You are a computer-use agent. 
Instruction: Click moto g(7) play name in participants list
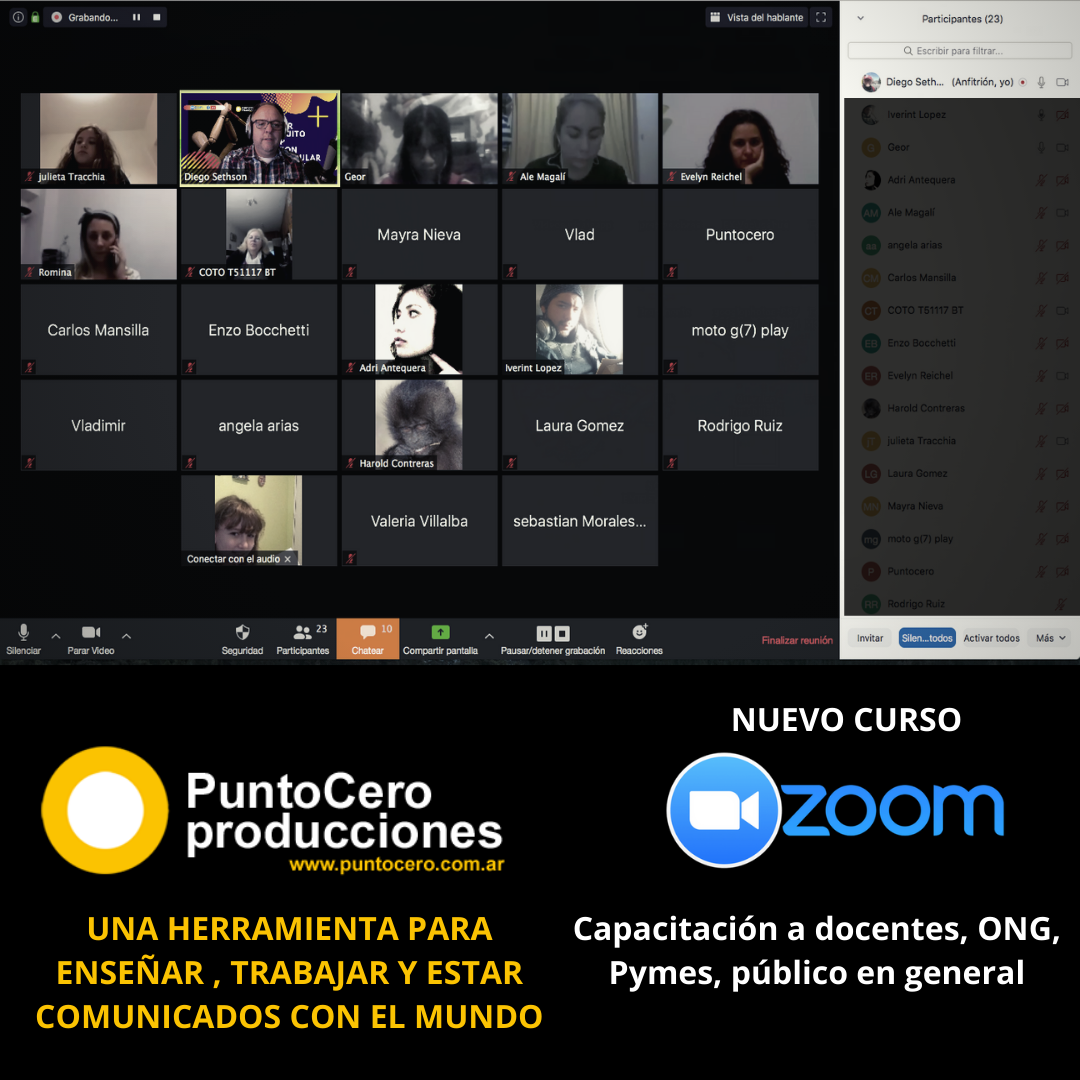pos(920,539)
